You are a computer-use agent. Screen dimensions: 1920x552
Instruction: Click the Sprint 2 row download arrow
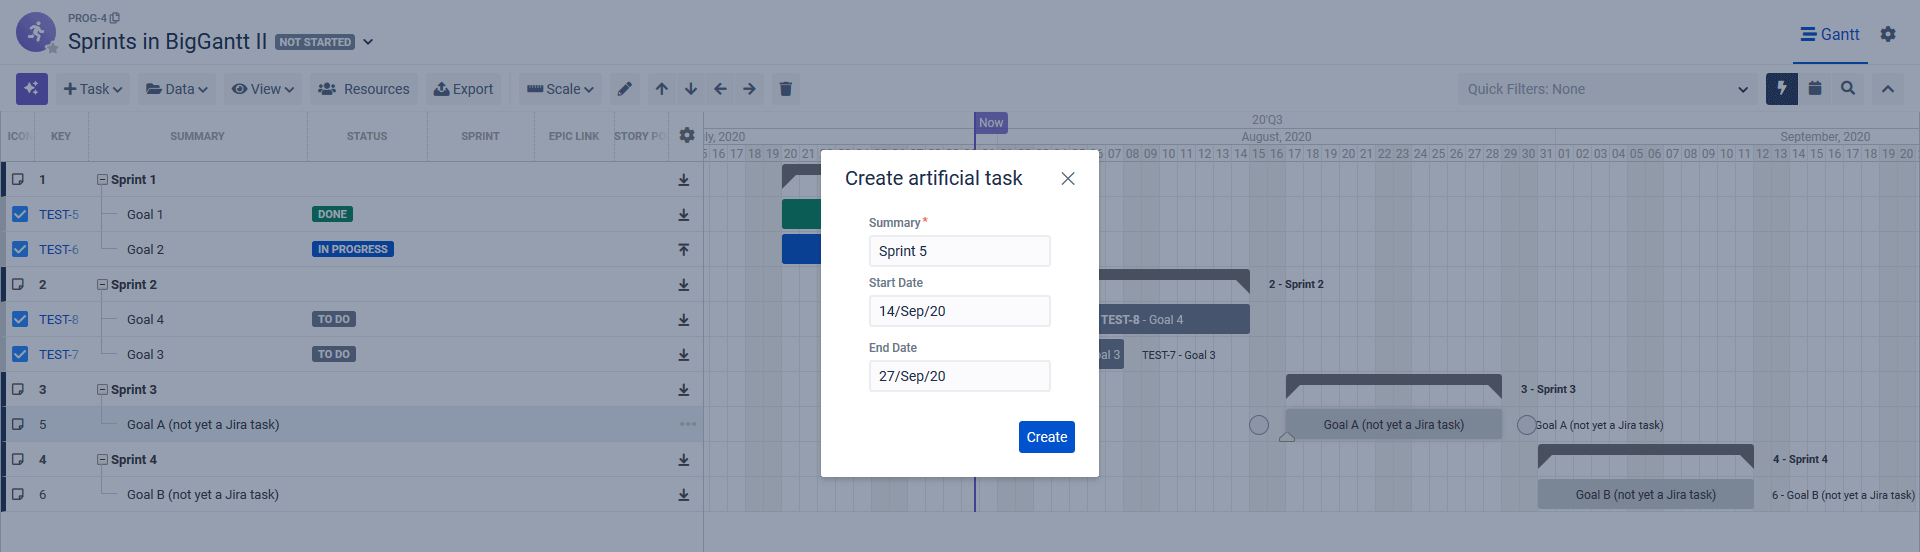tap(684, 285)
